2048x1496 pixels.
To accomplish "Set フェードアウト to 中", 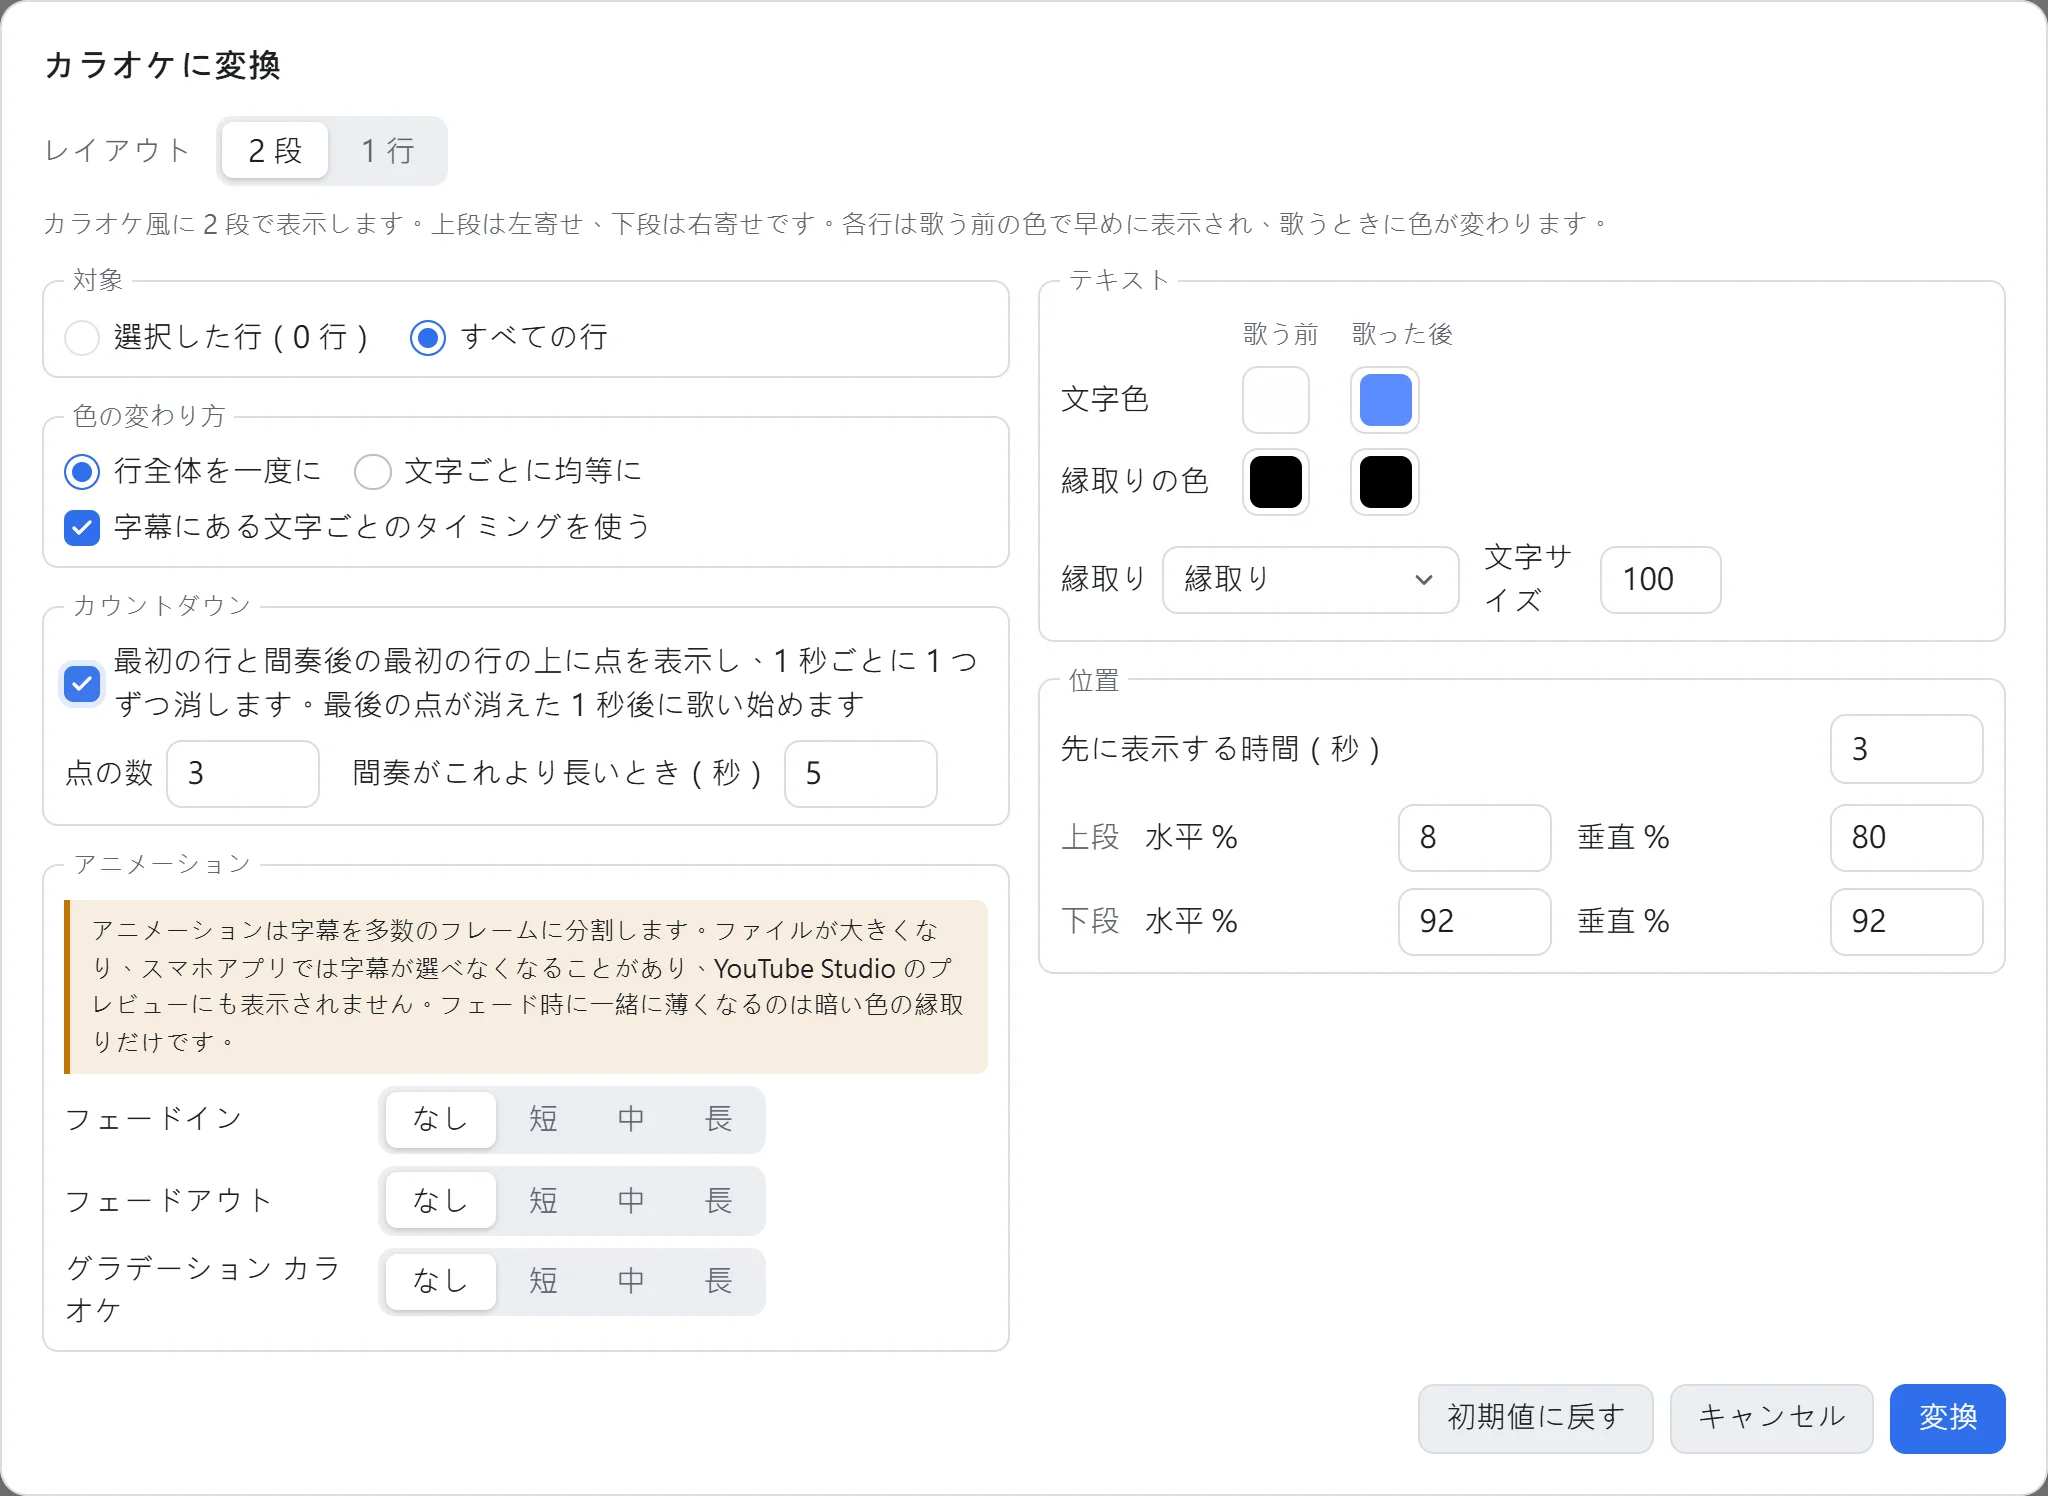I will [x=630, y=1200].
